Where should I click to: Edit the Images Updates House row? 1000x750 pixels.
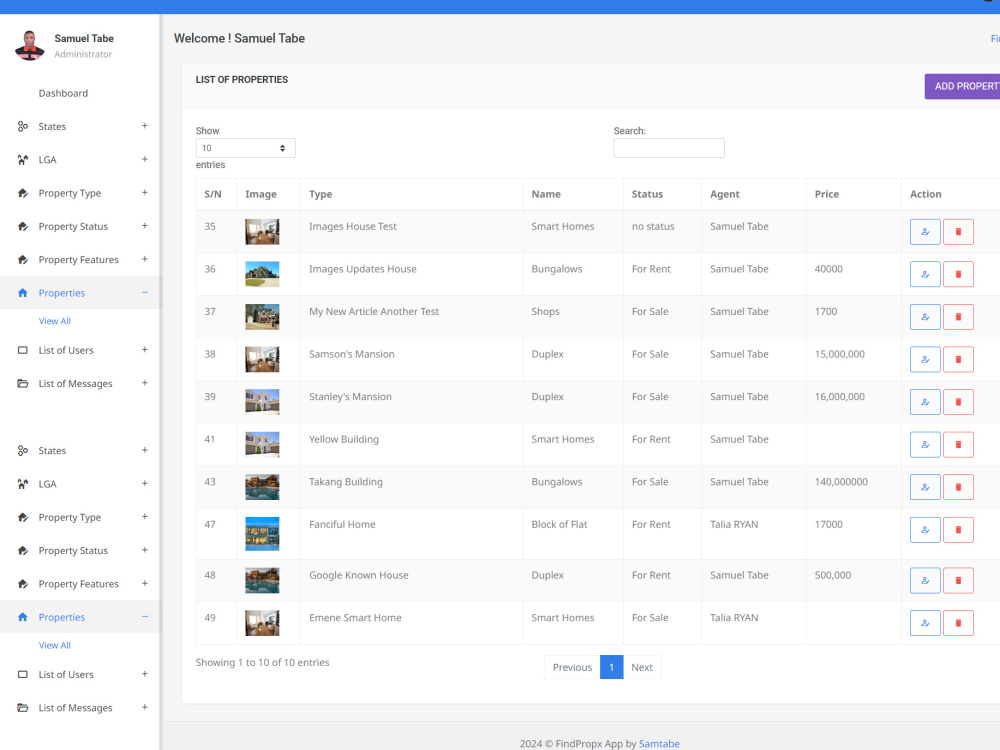click(x=925, y=274)
